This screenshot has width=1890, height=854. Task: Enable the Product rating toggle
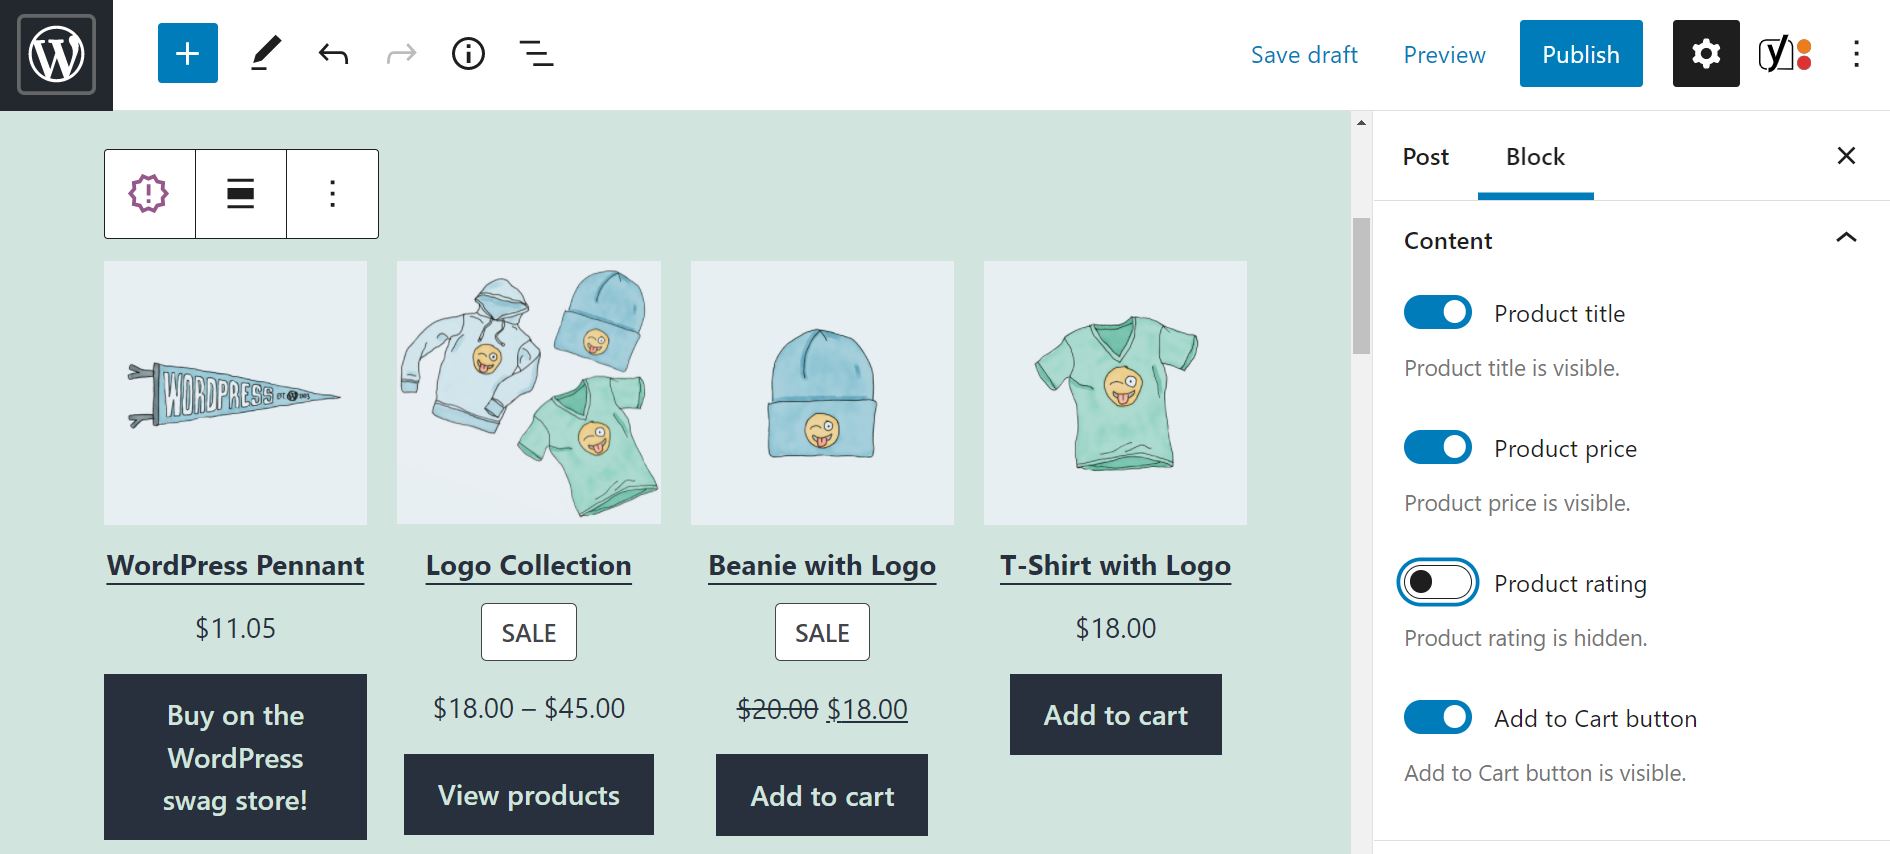pos(1437,582)
